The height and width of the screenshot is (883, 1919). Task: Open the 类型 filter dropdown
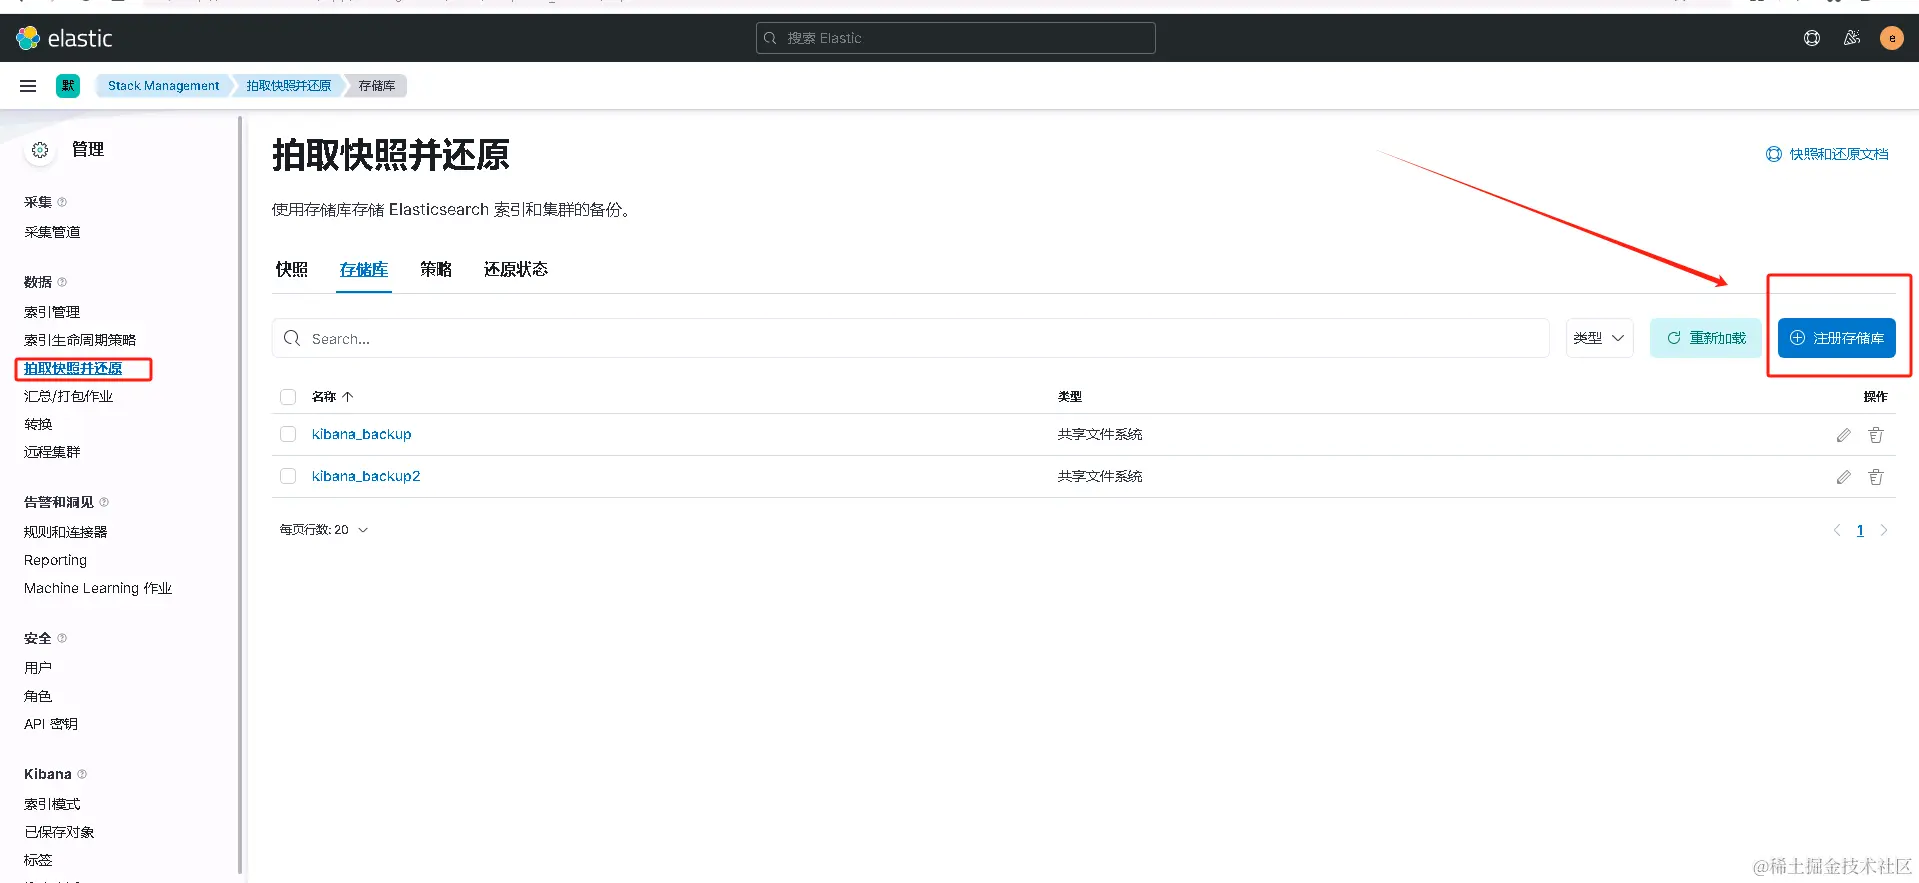(1599, 338)
